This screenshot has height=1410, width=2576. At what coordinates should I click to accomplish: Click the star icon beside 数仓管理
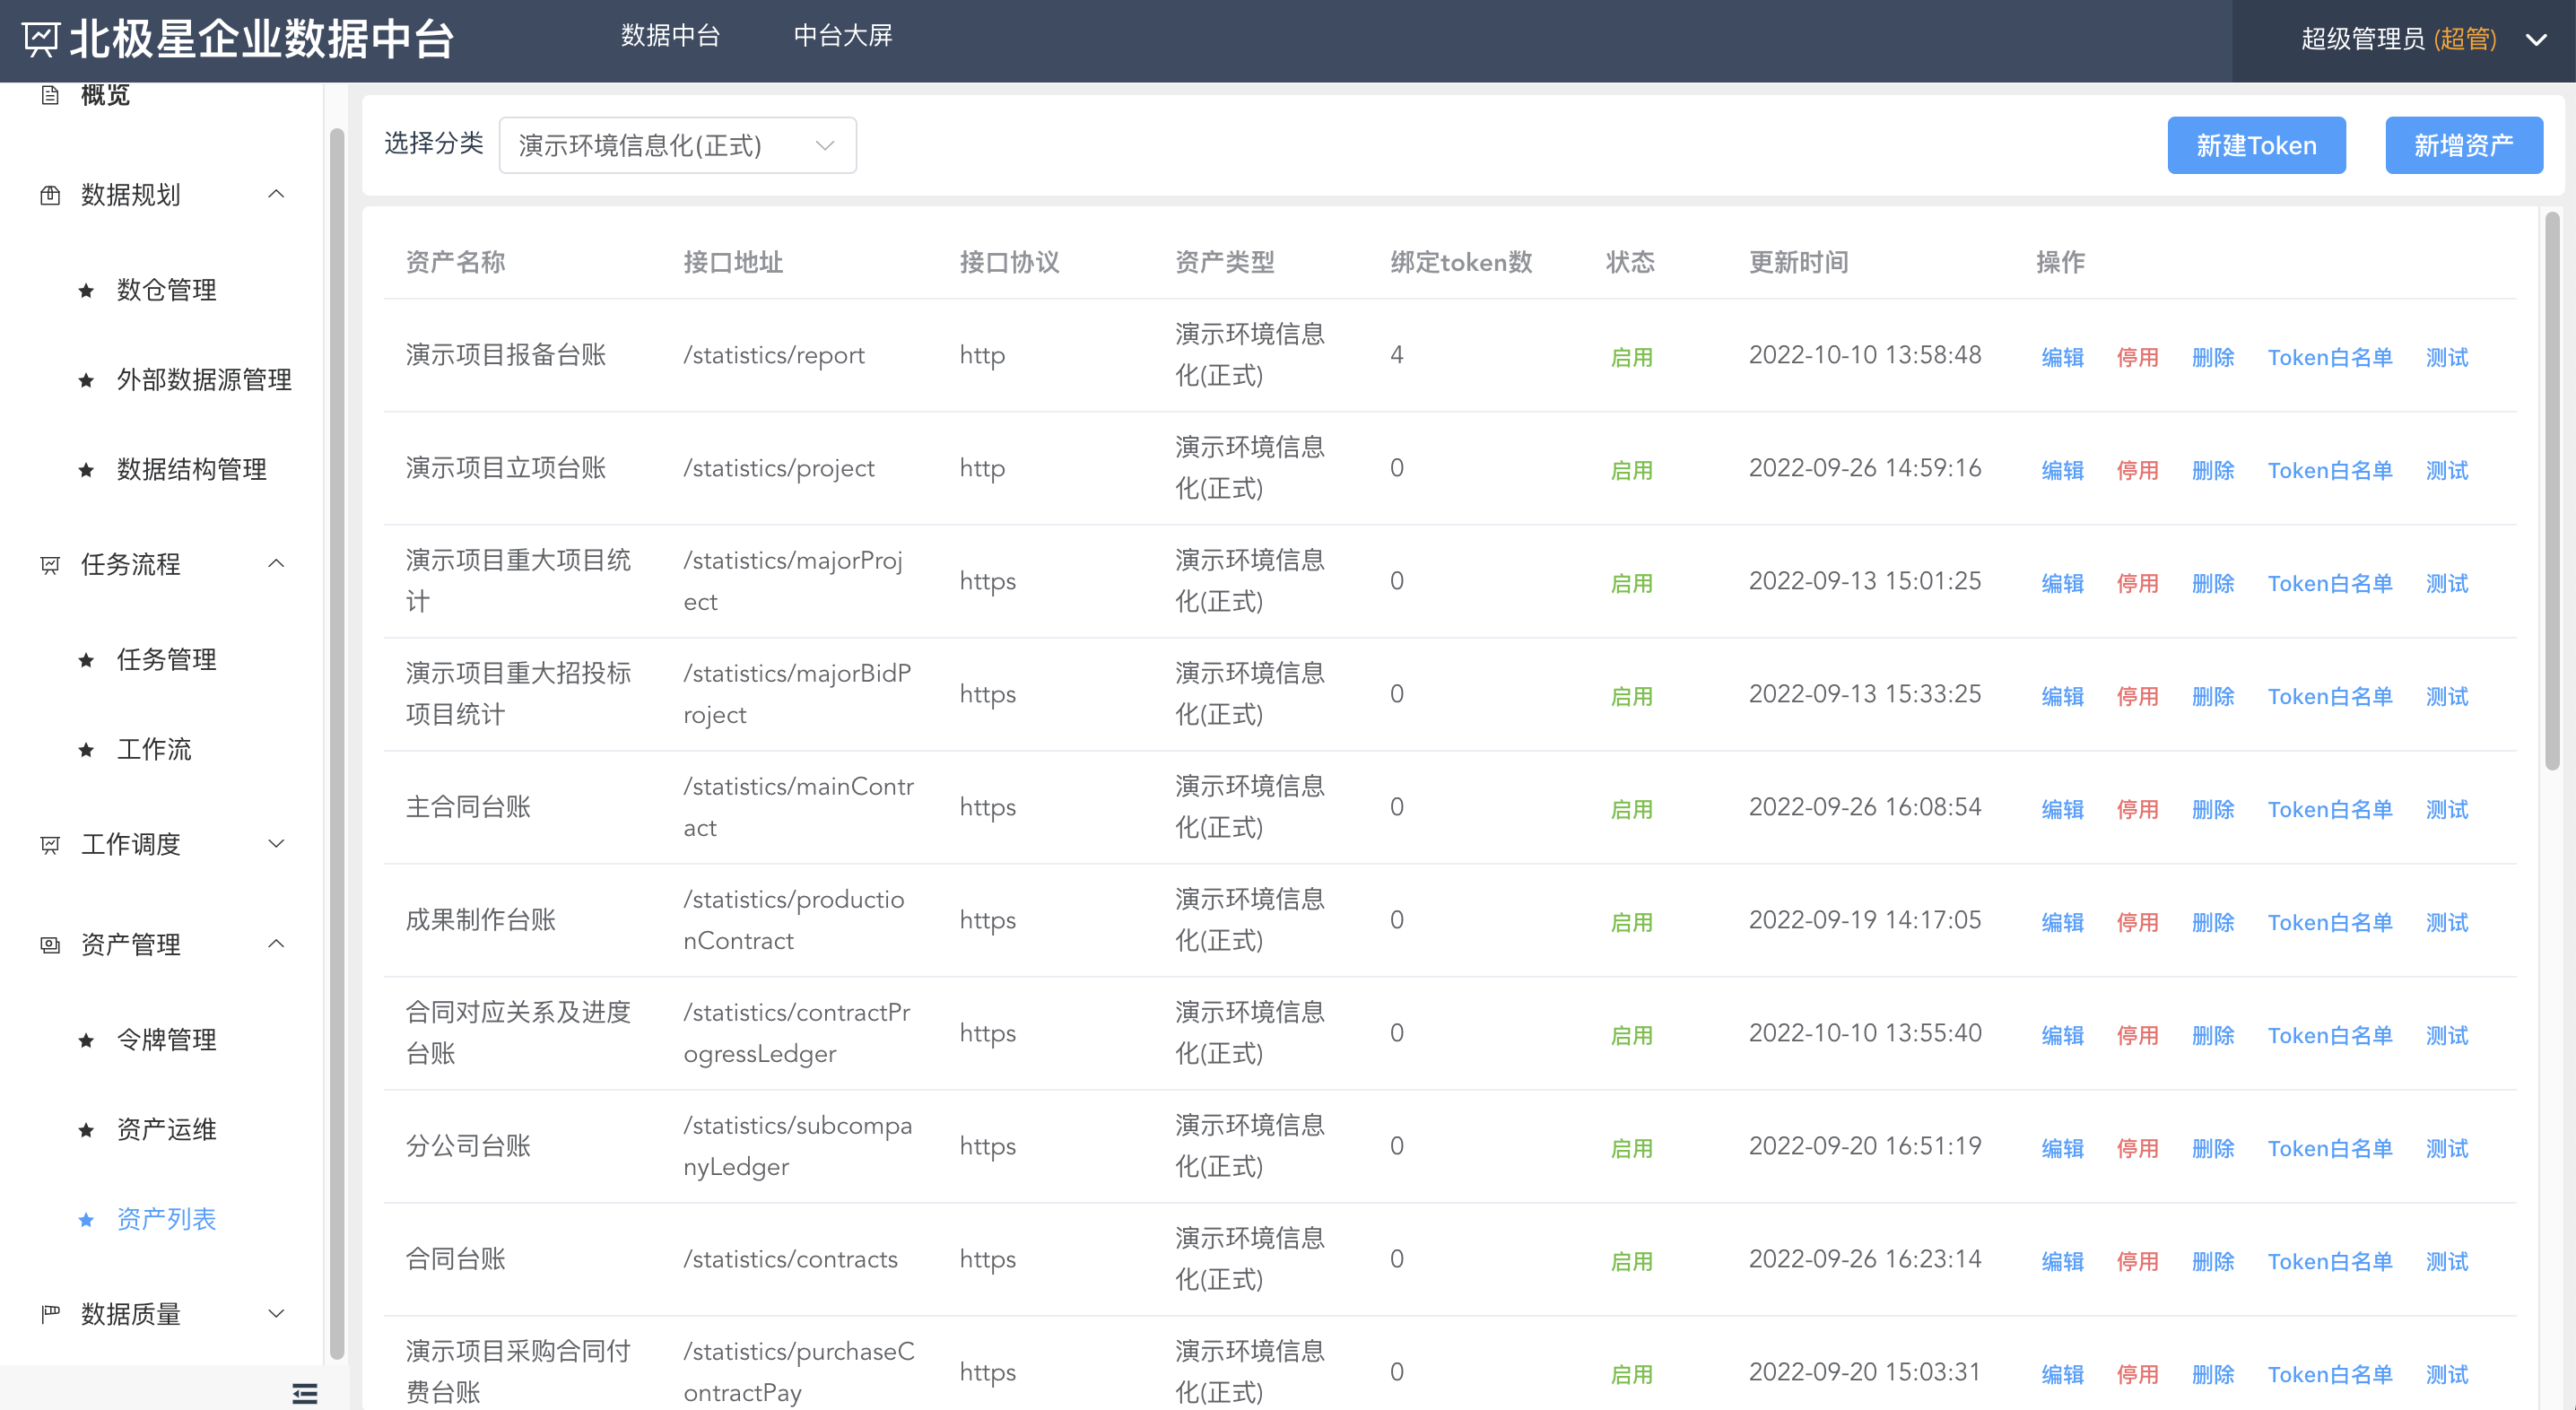point(86,291)
